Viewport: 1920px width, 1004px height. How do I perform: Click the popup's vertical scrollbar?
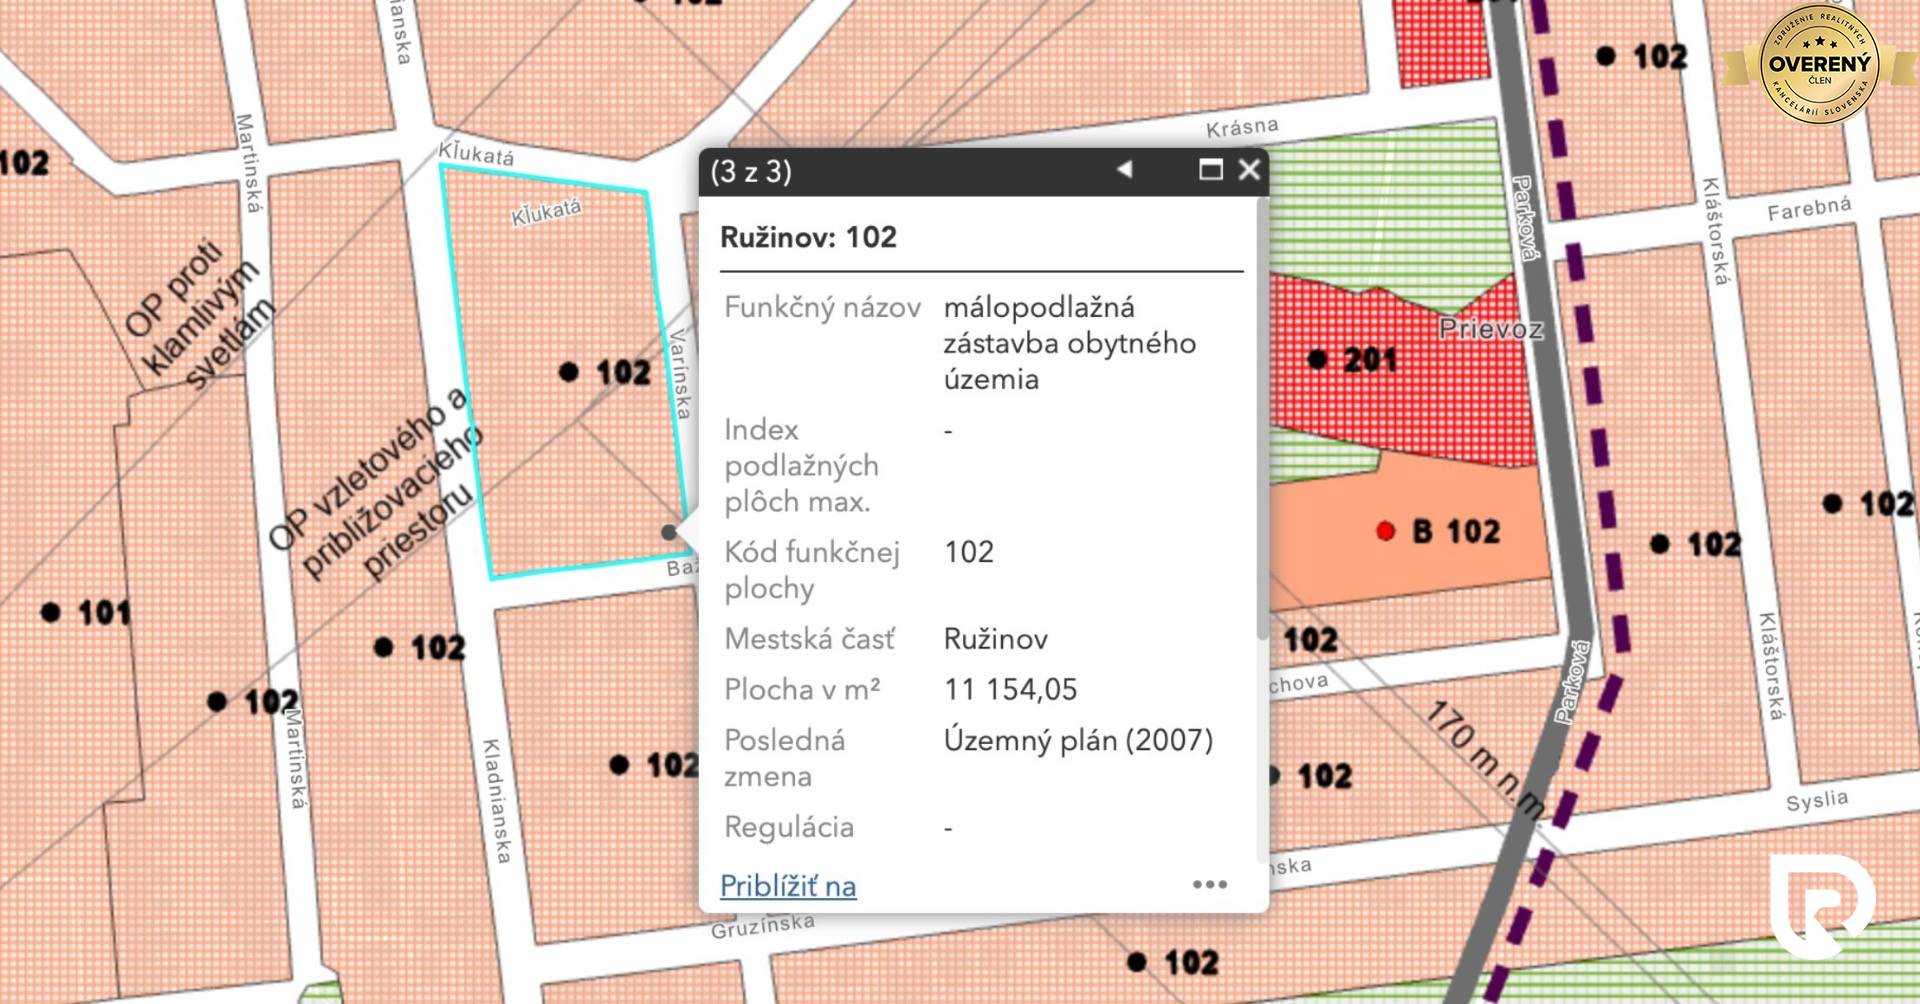pyautogui.click(x=1262, y=420)
